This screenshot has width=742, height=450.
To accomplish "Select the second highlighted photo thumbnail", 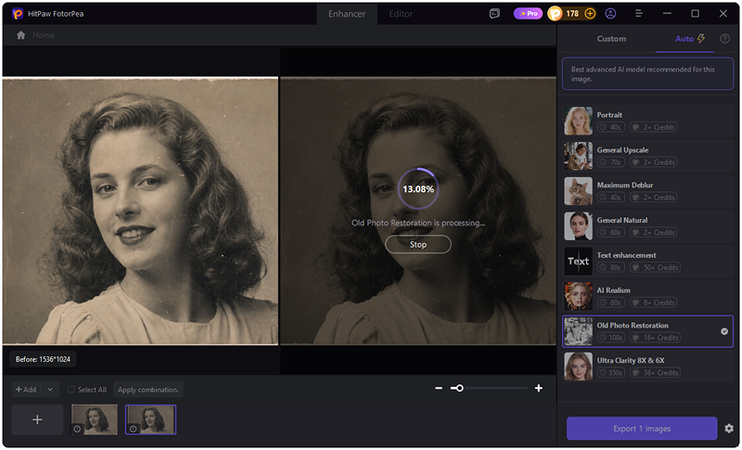I will point(150,420).
